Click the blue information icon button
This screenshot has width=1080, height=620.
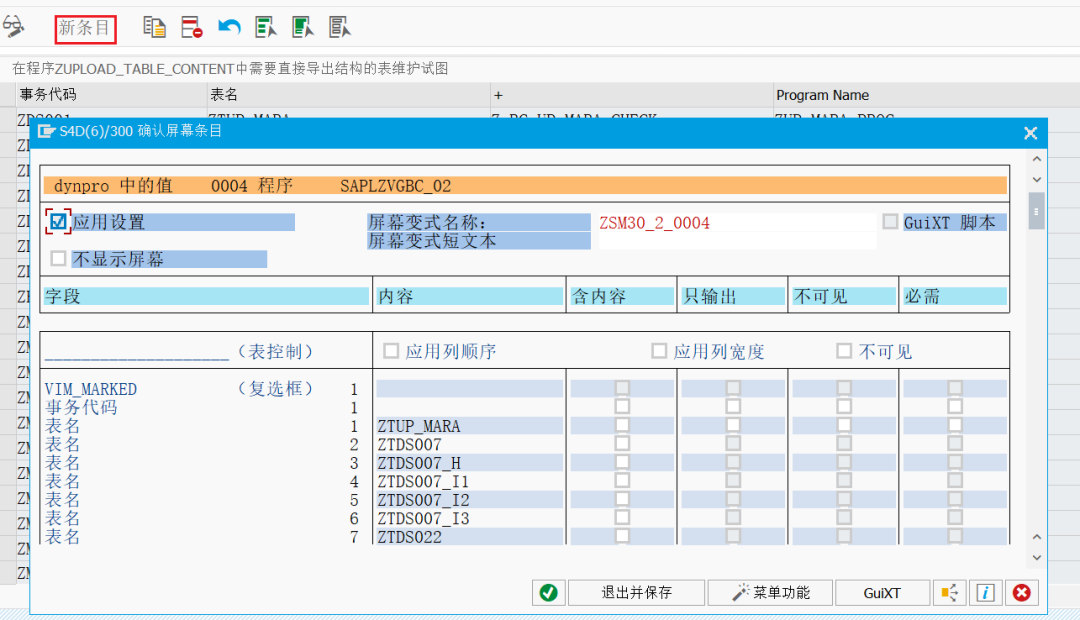[x=986, y=592]
